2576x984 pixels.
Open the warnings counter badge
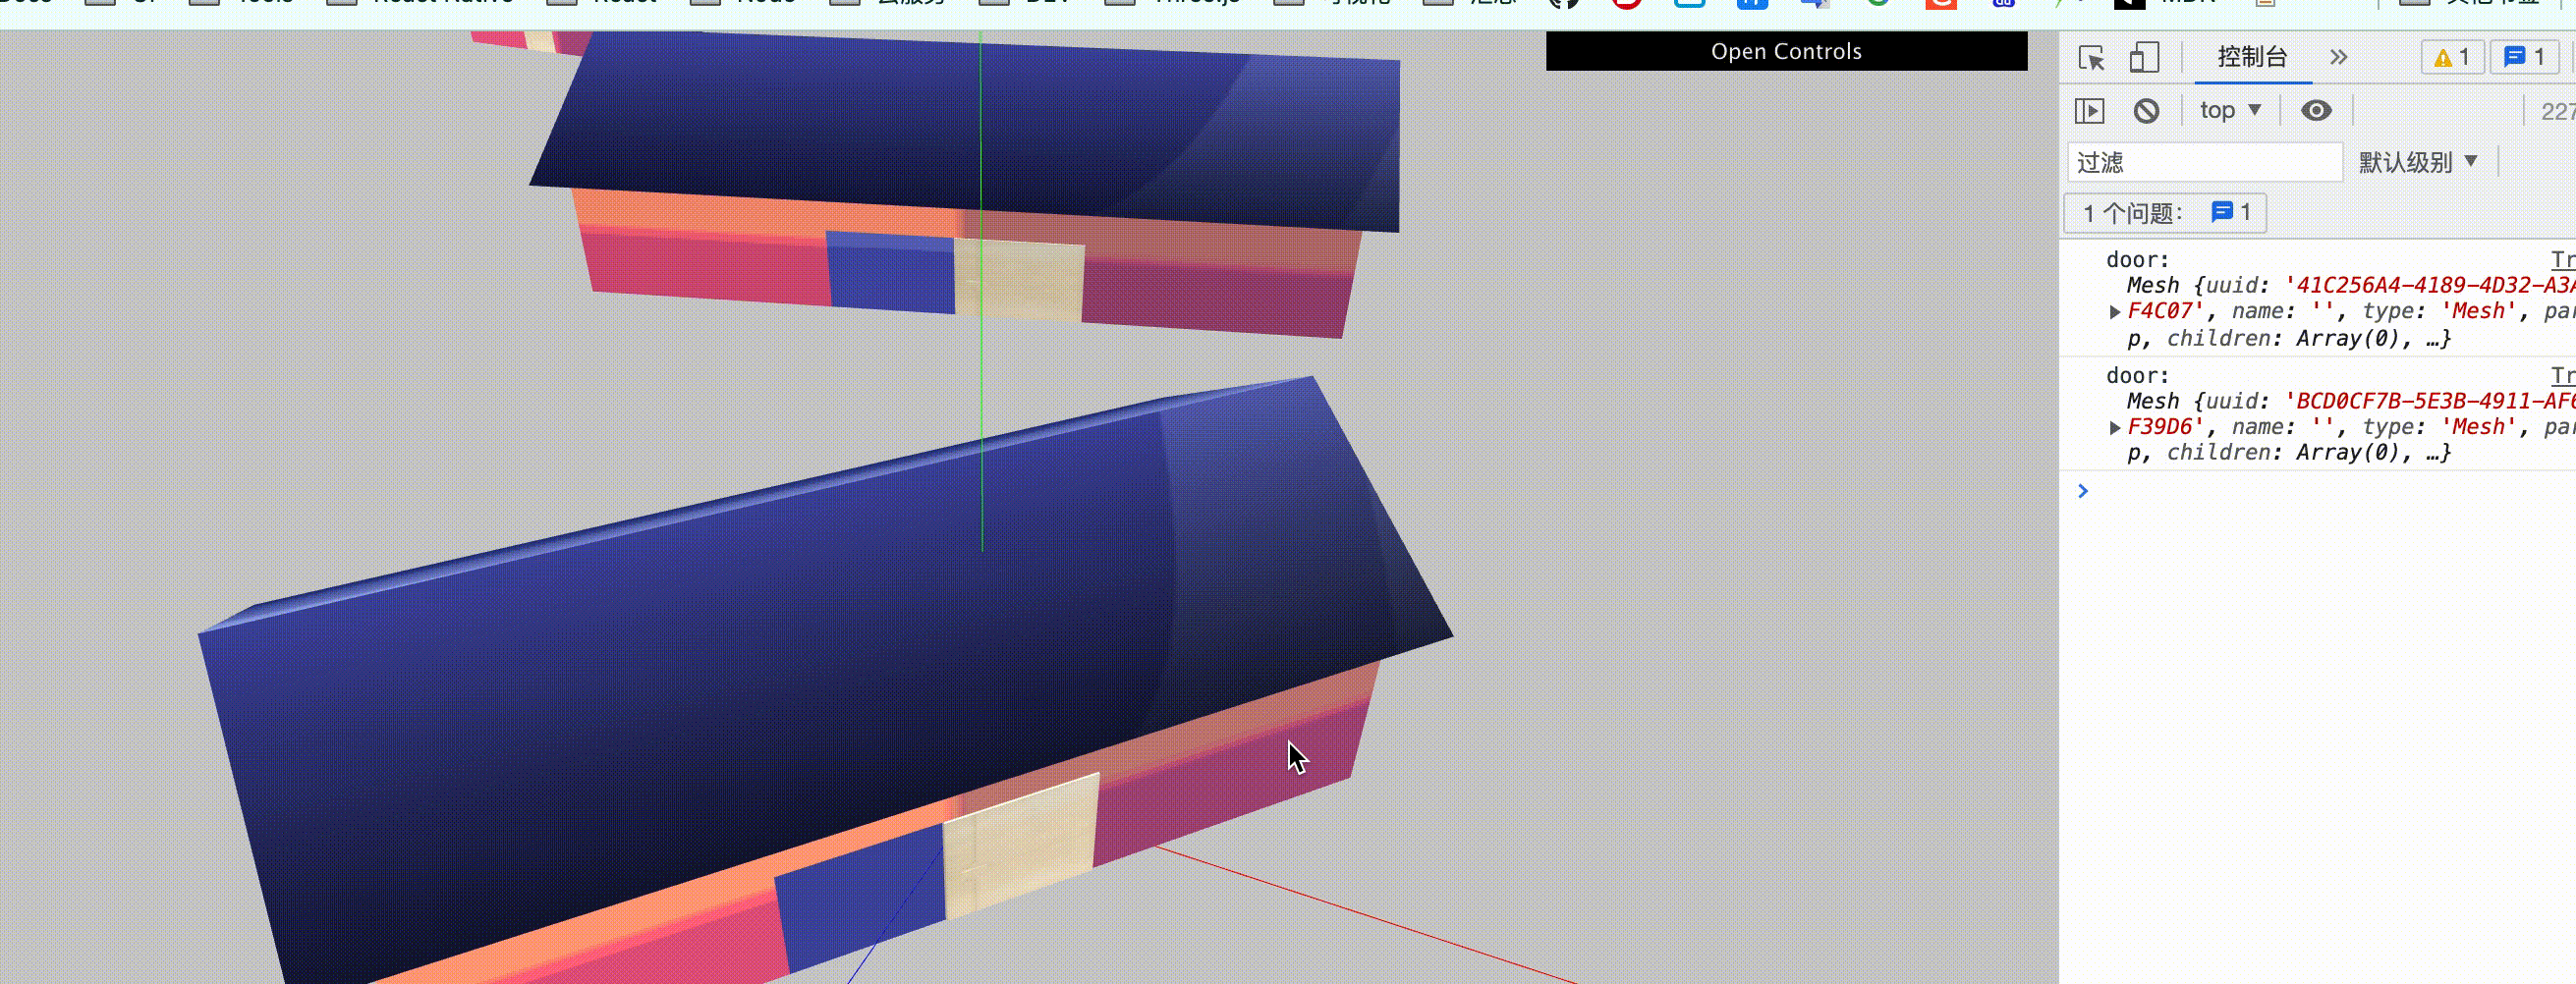tap(2451, 58)
